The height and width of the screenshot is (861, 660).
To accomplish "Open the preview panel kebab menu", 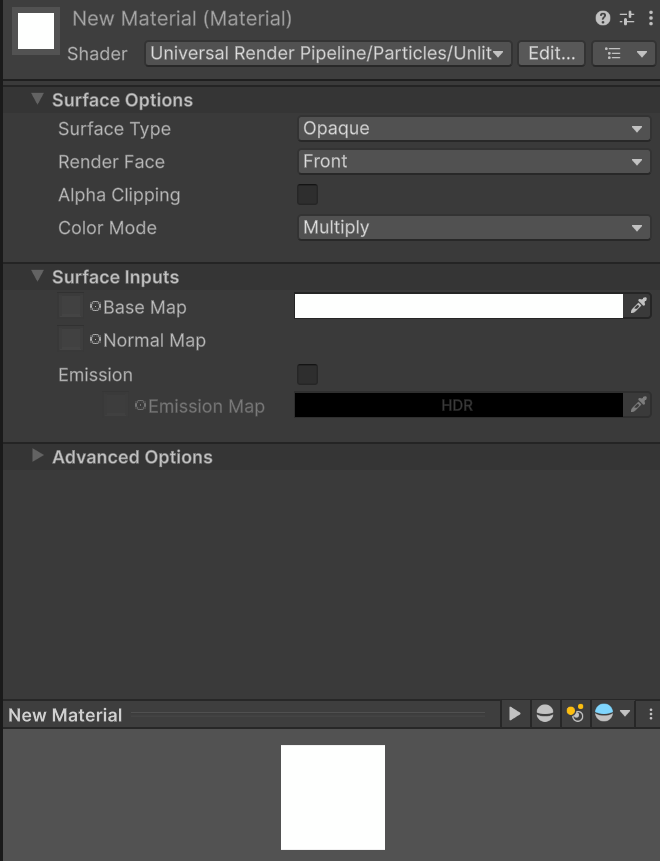I will coord(651,714).
